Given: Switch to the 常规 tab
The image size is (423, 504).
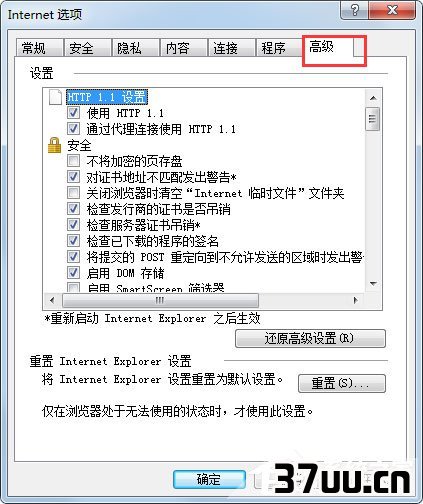Looking at the screenshot, I should click(34, 48).
